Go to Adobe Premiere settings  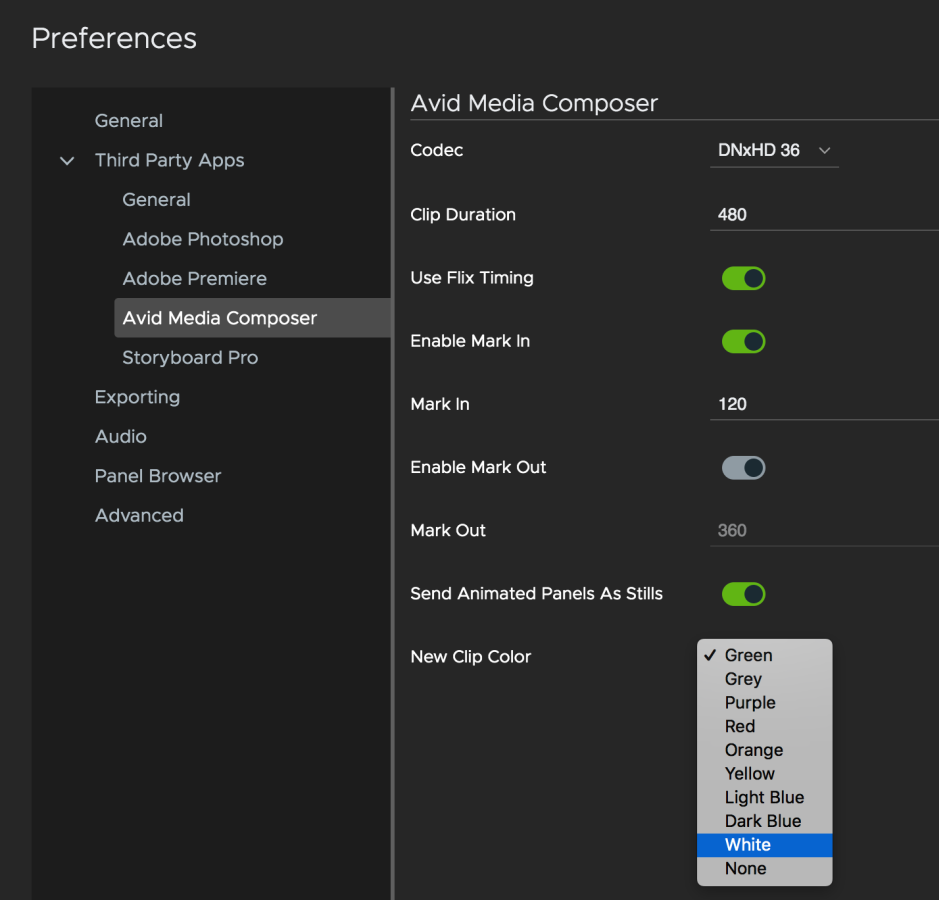pyautogui.click(x=194, y=279)
